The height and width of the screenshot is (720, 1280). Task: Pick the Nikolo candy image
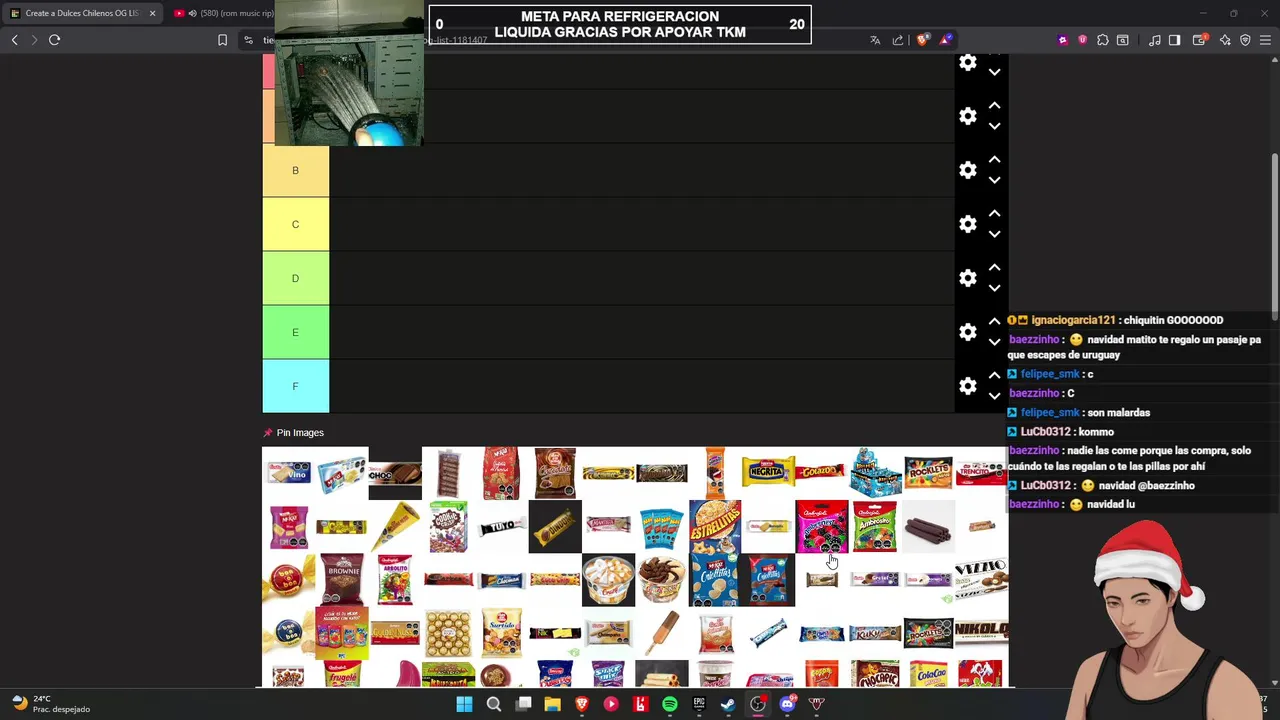pos(981,632)
